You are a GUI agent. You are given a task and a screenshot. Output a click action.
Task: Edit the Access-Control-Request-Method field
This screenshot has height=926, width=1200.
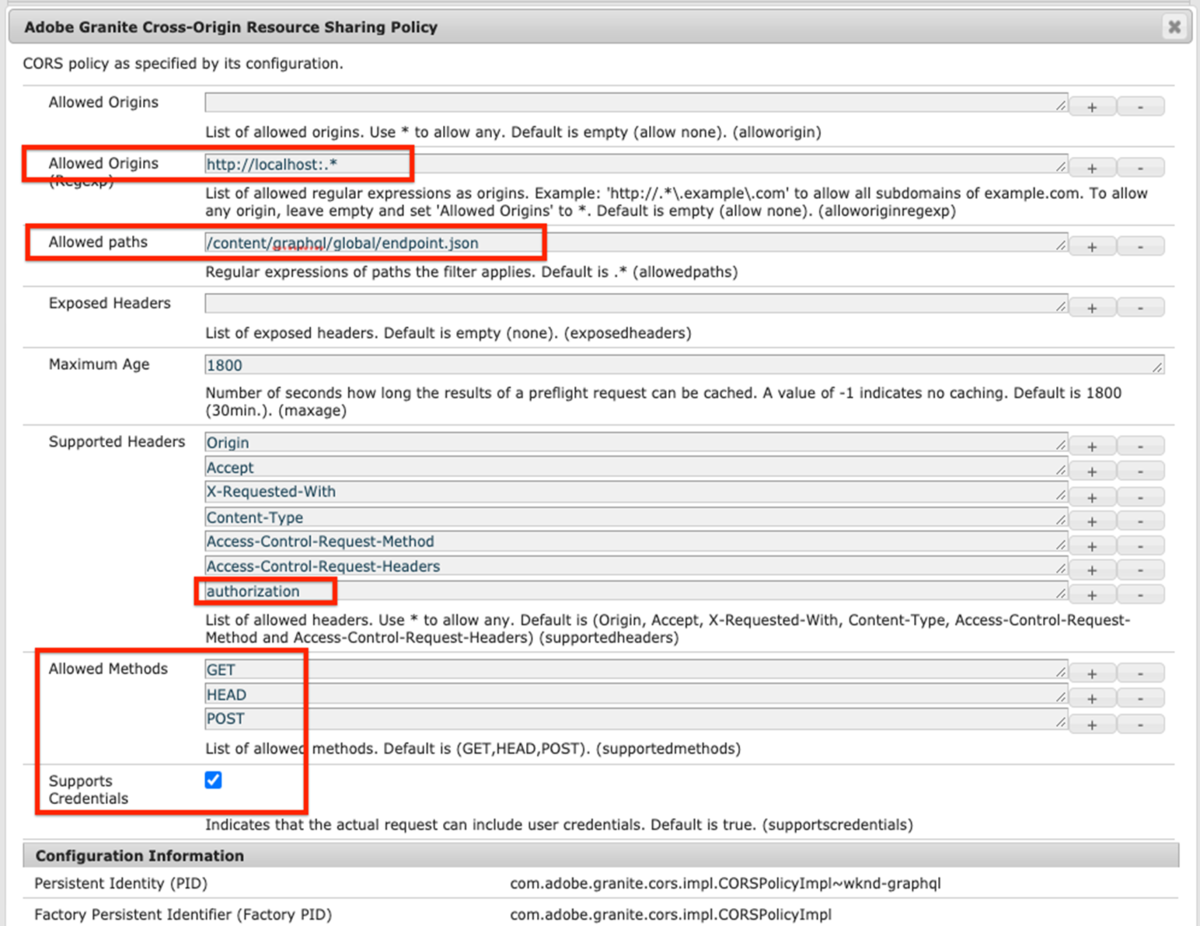point(636,541)
